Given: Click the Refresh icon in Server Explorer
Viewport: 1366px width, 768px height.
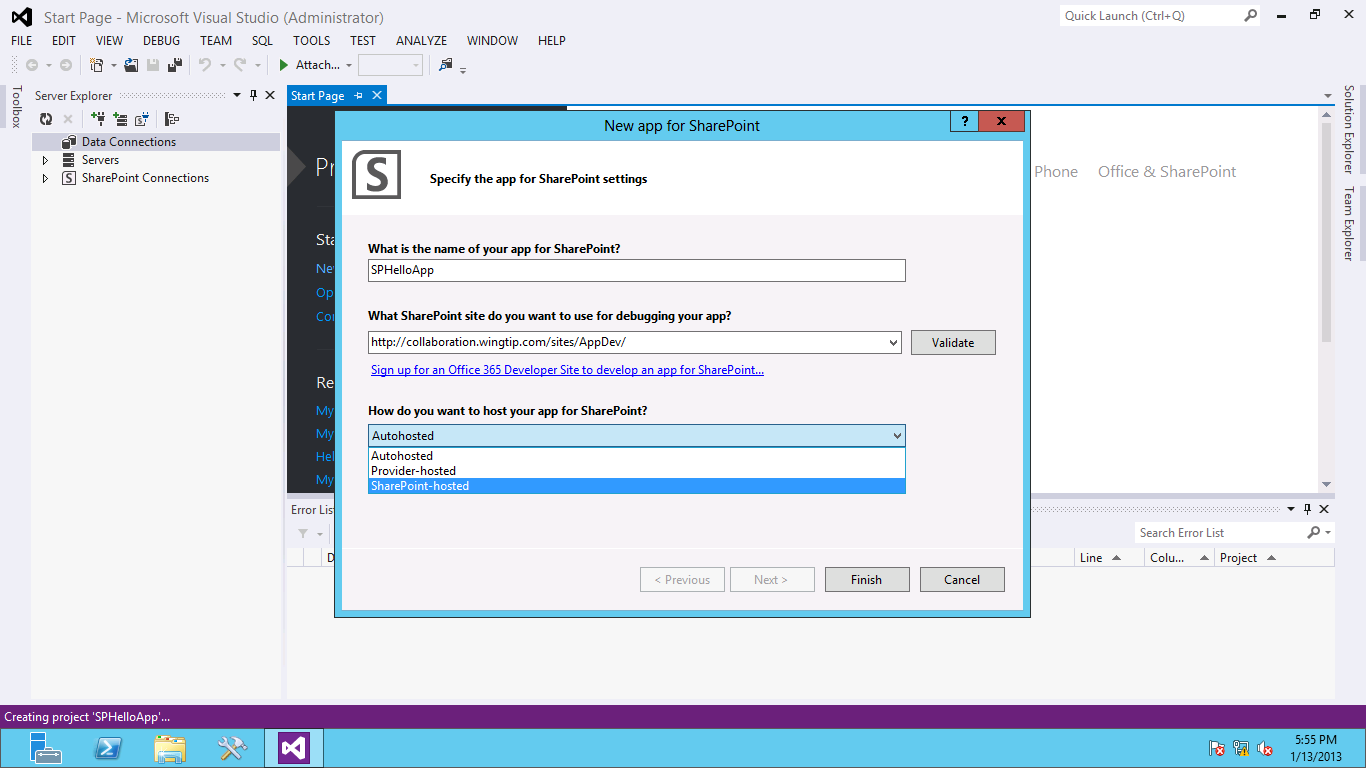Looking at the screenshot, I should pyautogui.click(x=46, y=119).
